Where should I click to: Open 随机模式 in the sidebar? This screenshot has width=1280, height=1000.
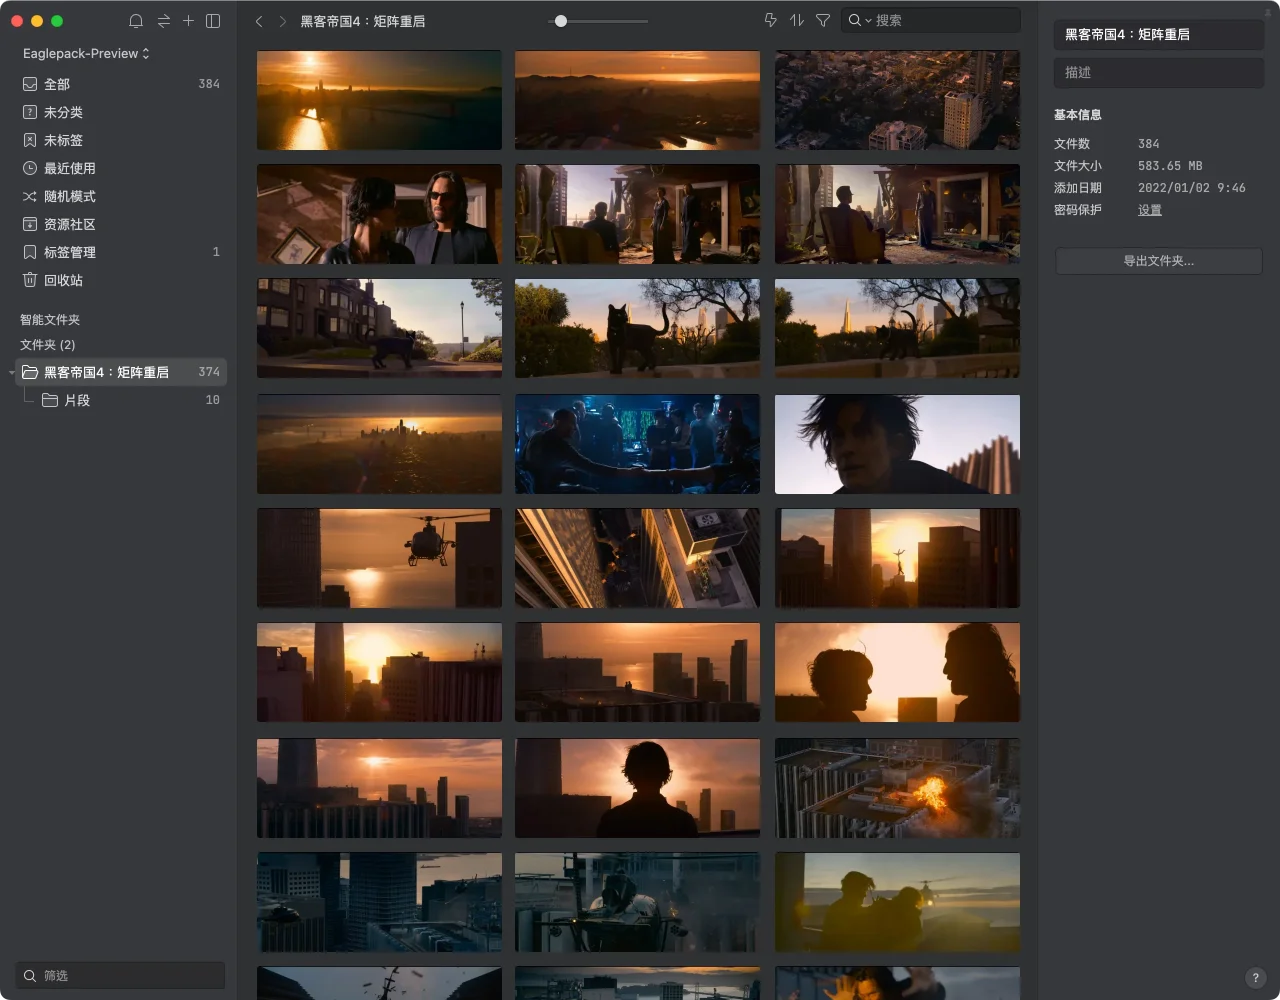click(121, 196)
